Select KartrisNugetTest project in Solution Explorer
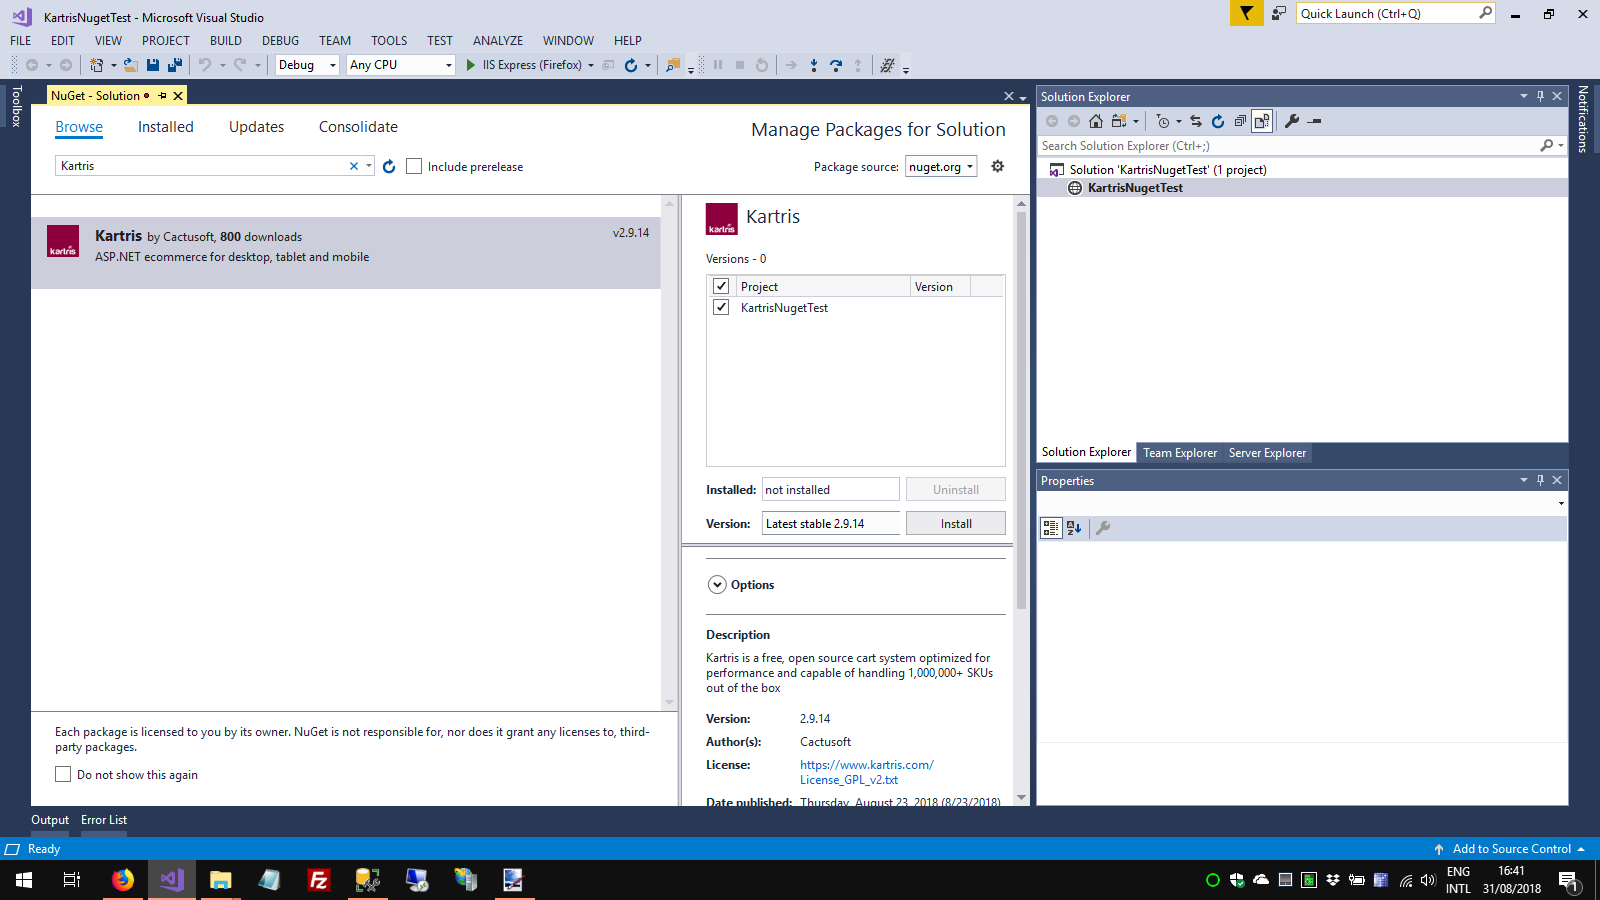Viewport: 1600px width, 900px height. point(1135,188)
